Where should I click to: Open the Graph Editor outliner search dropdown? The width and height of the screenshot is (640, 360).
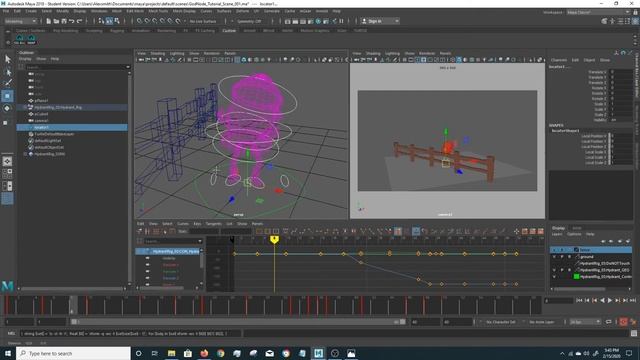pyautogui.click(x=200, y=241)
